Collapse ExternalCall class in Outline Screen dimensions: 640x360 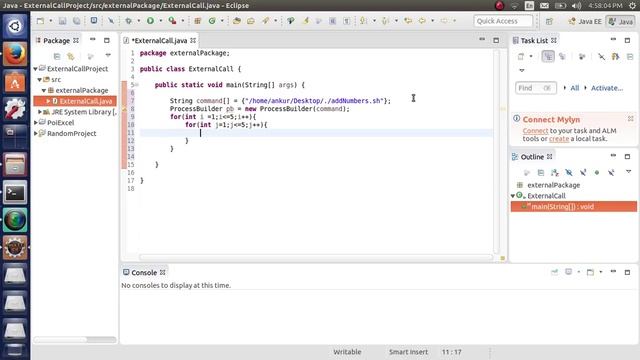point(513,196)
